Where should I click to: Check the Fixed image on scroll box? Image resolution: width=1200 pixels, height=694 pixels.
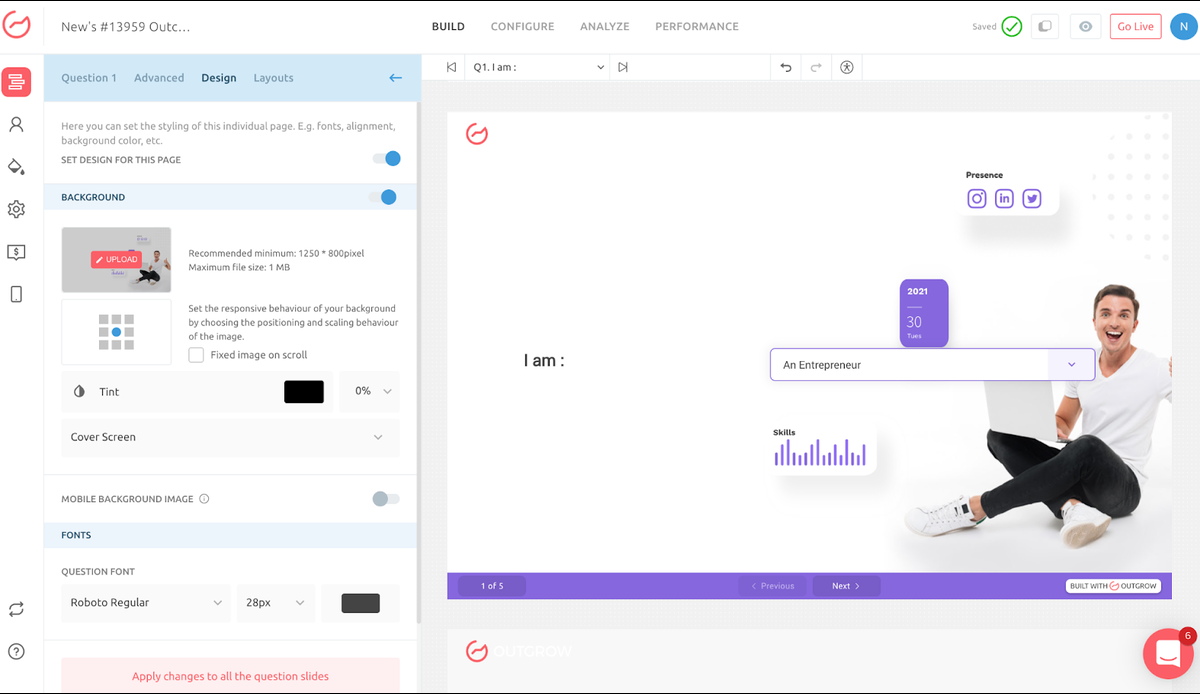pyautogui.click(x=197, y=355)
